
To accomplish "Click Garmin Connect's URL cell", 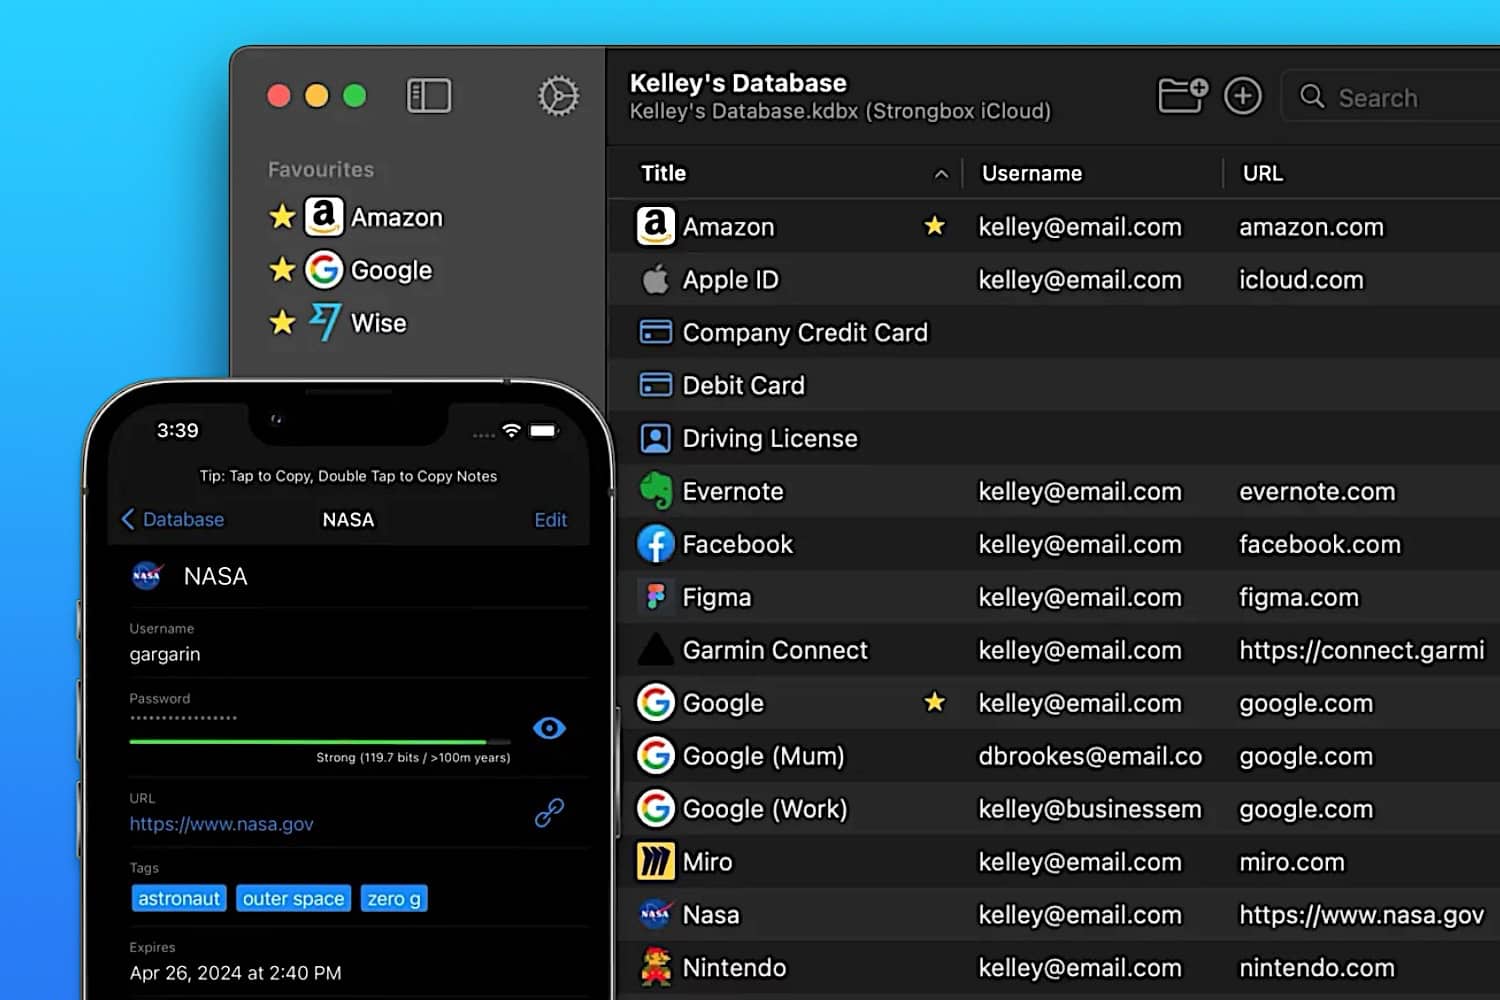I will point(1362,650).
